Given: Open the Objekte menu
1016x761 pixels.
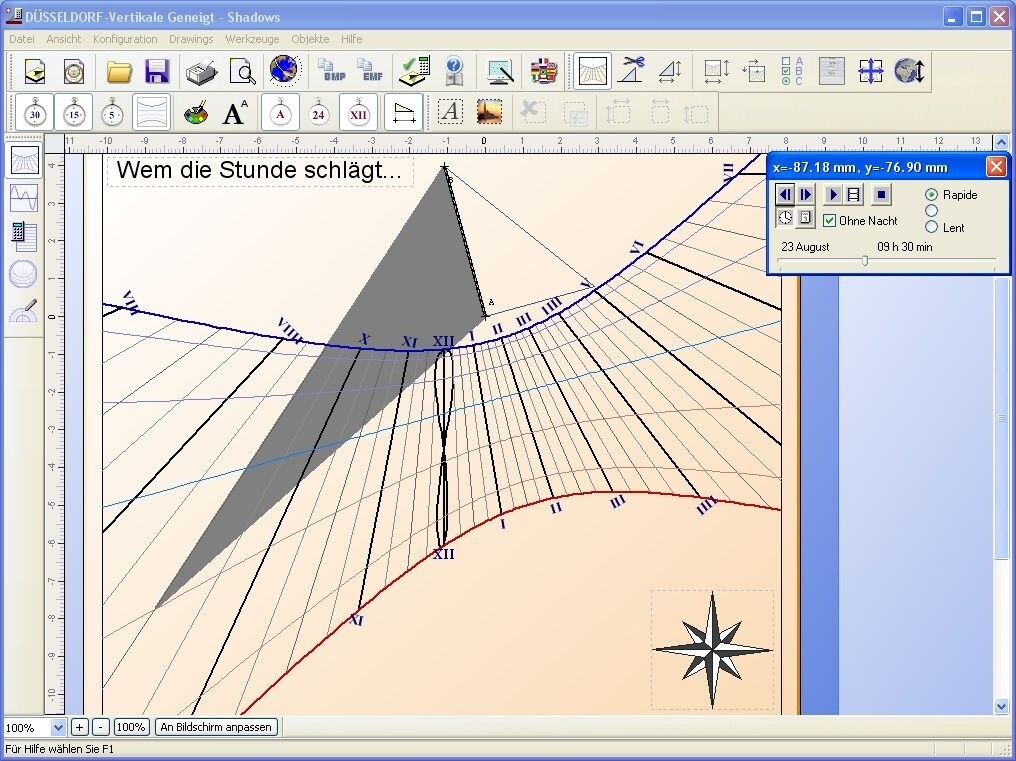Looking at the screenshot, I should [x=309, y=39].
